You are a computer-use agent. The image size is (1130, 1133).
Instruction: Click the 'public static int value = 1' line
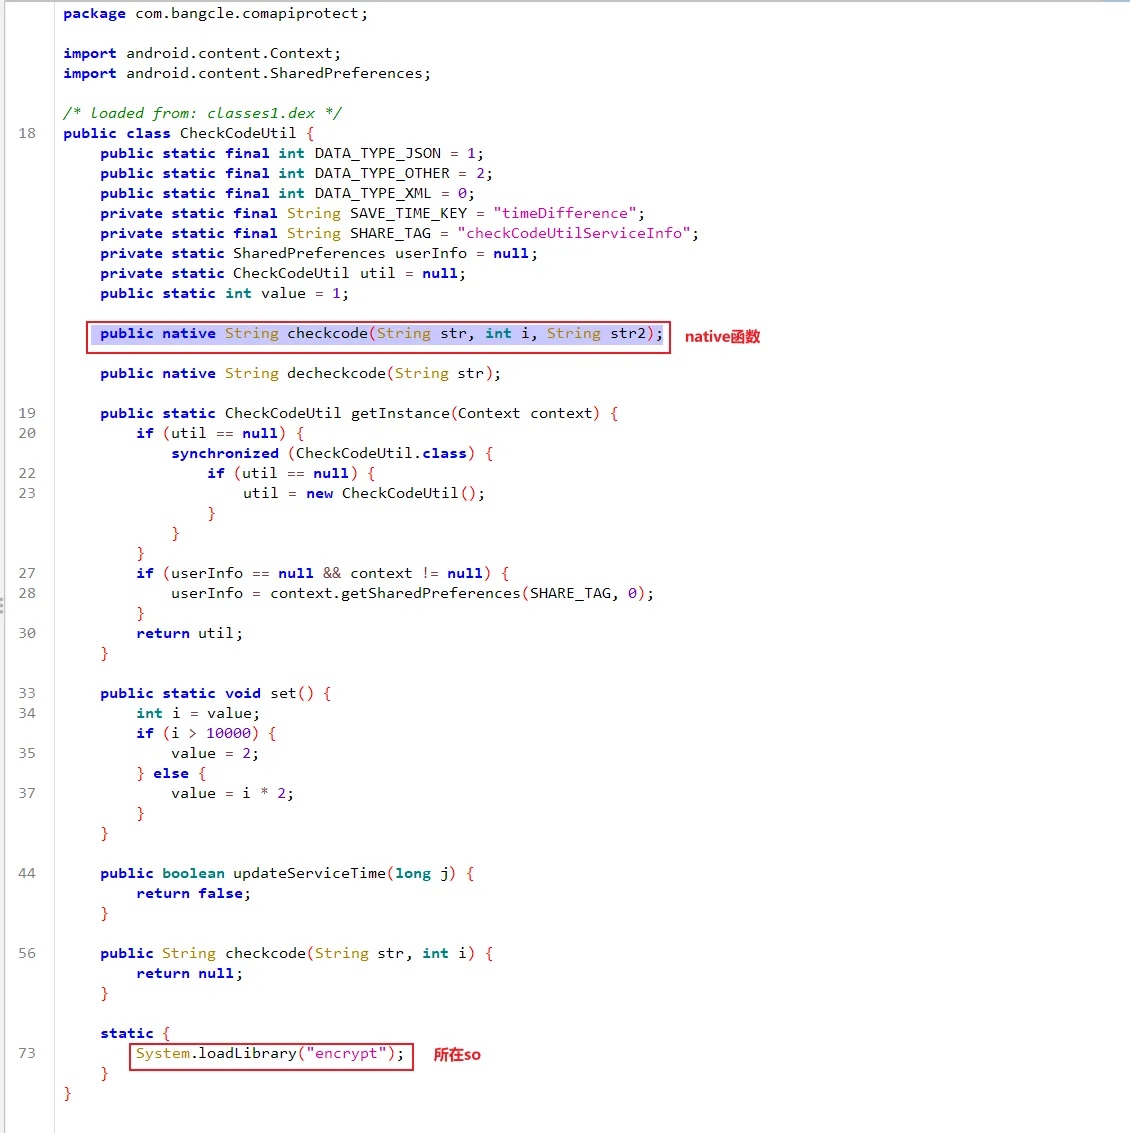pyautogui.click(x=224, y=294)
